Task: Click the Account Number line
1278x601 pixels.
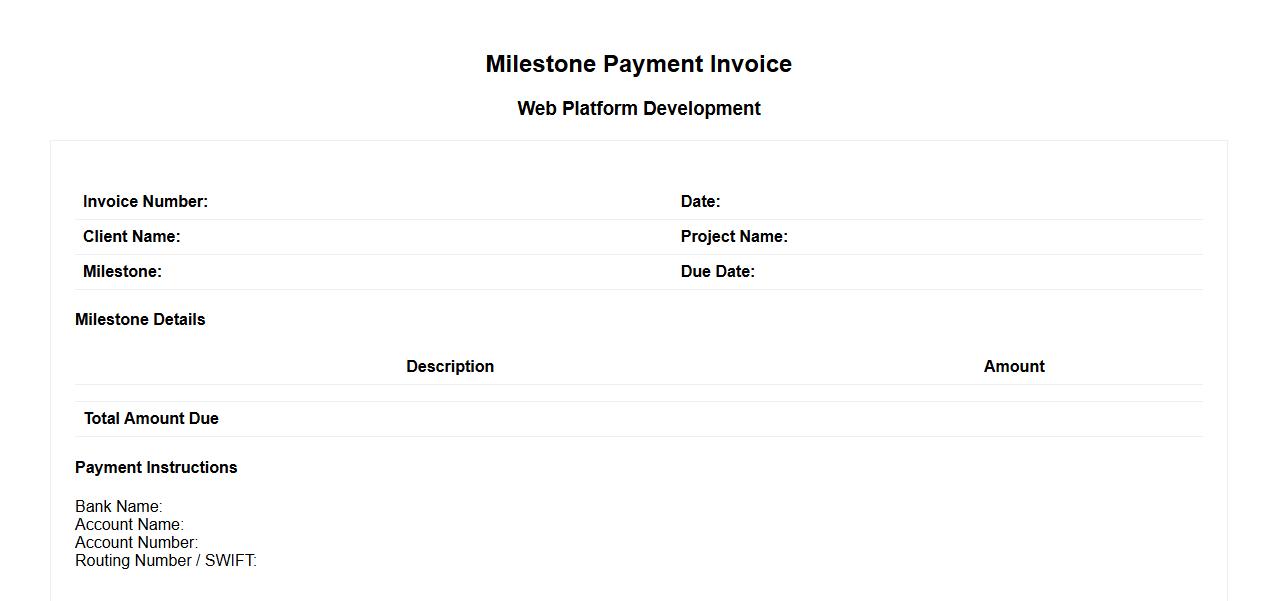Action: 136,543
